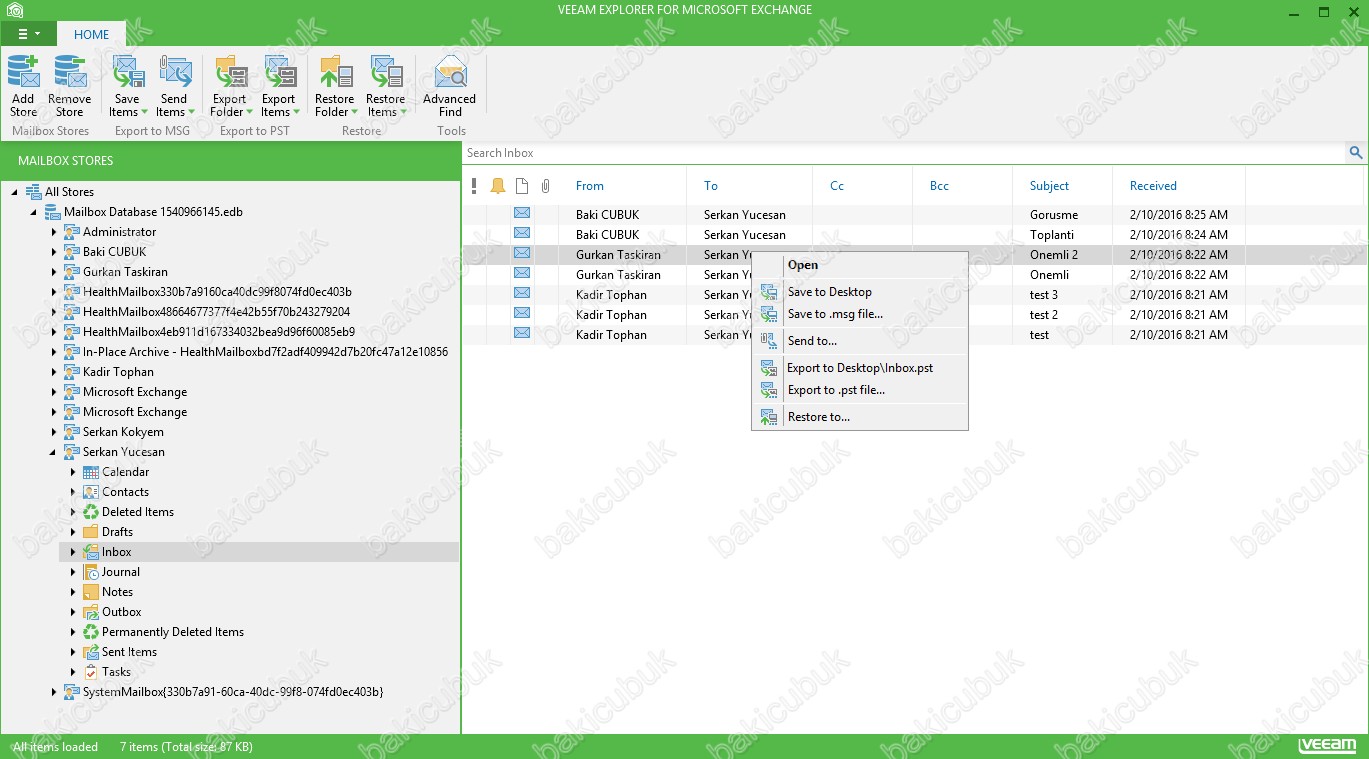The image size is (1369, 759).
Task: Select the Permanently Deleted Items folder
Action: point(172,632)
